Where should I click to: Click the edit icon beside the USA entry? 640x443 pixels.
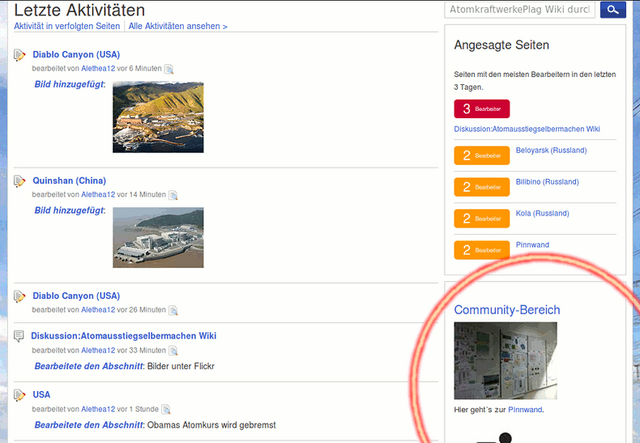20,395
